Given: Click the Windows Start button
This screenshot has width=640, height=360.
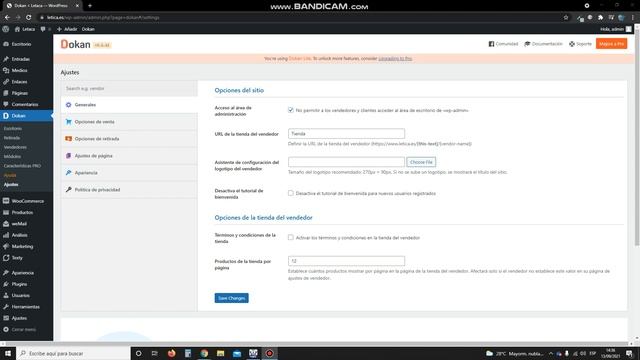Looking at the screenshot, I should pos(8,353).
